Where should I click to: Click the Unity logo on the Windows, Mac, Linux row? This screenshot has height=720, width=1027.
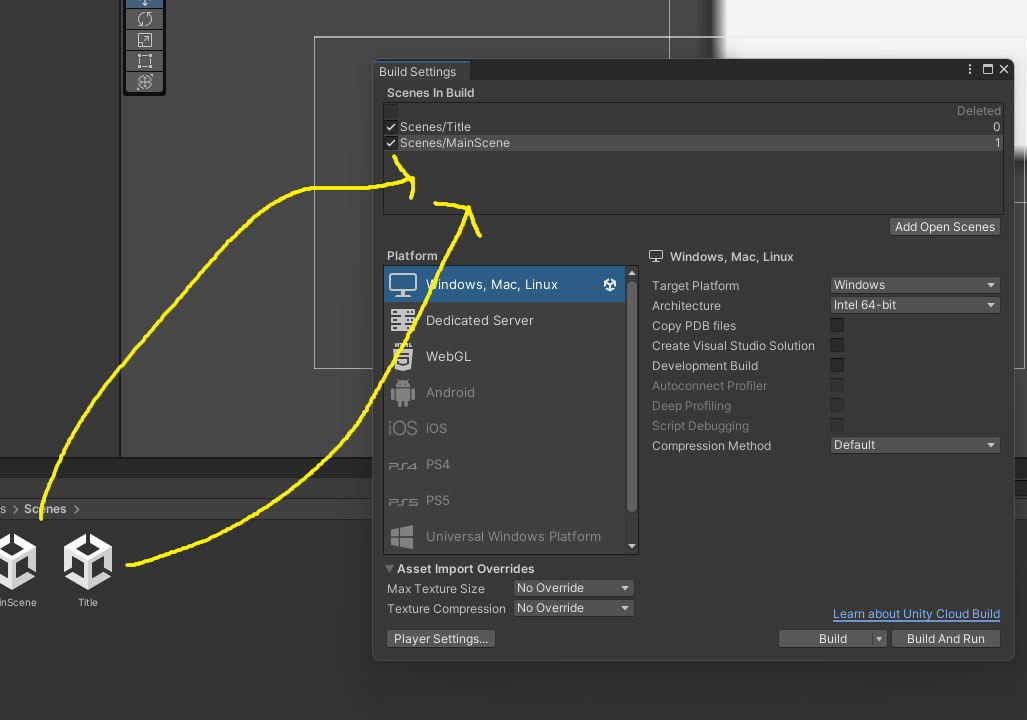click(x=610, y=284)
